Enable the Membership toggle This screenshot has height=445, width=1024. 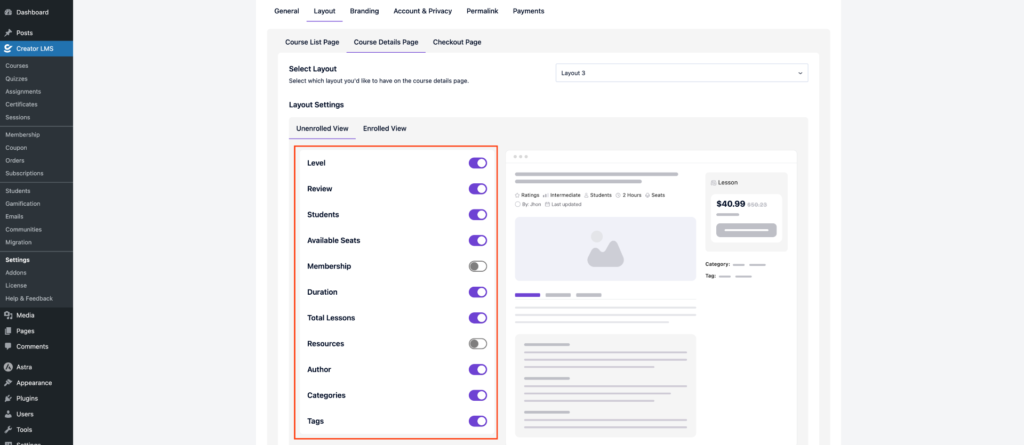[x=477, y=267]
